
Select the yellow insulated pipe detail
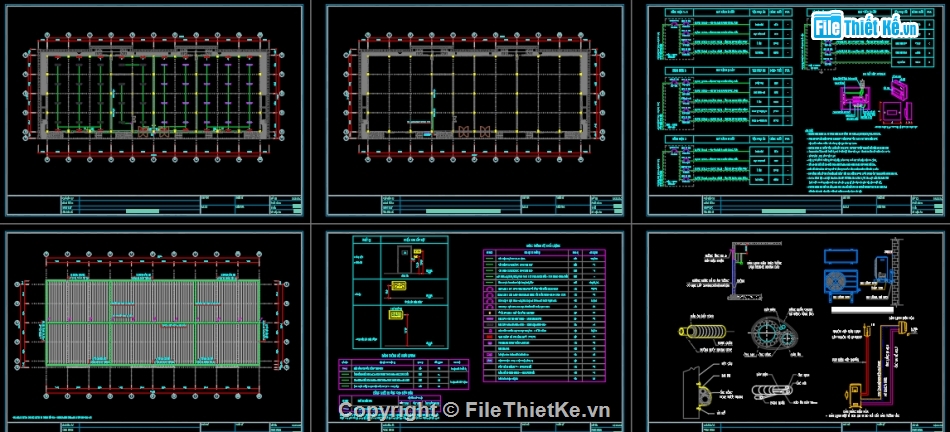click(x=704, y=333)
